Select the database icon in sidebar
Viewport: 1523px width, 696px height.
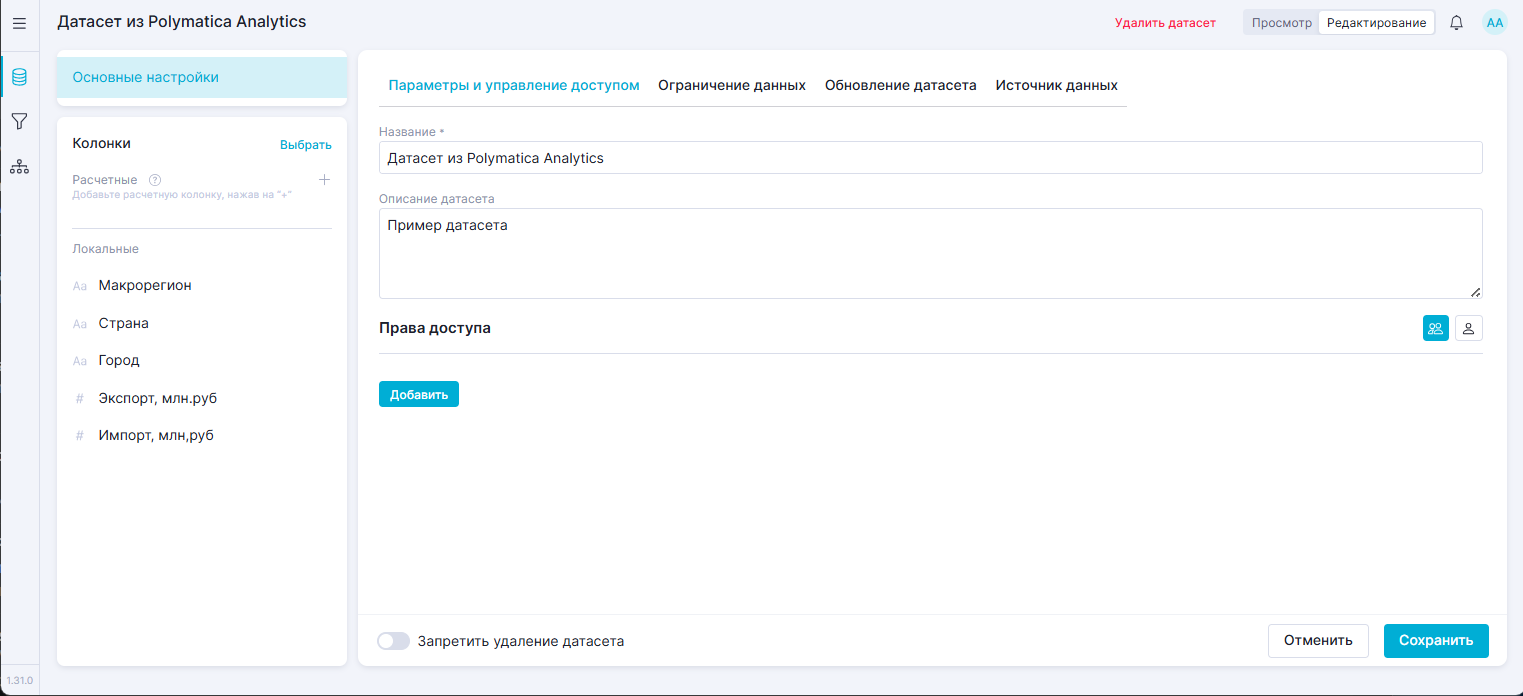coord(19,77)
